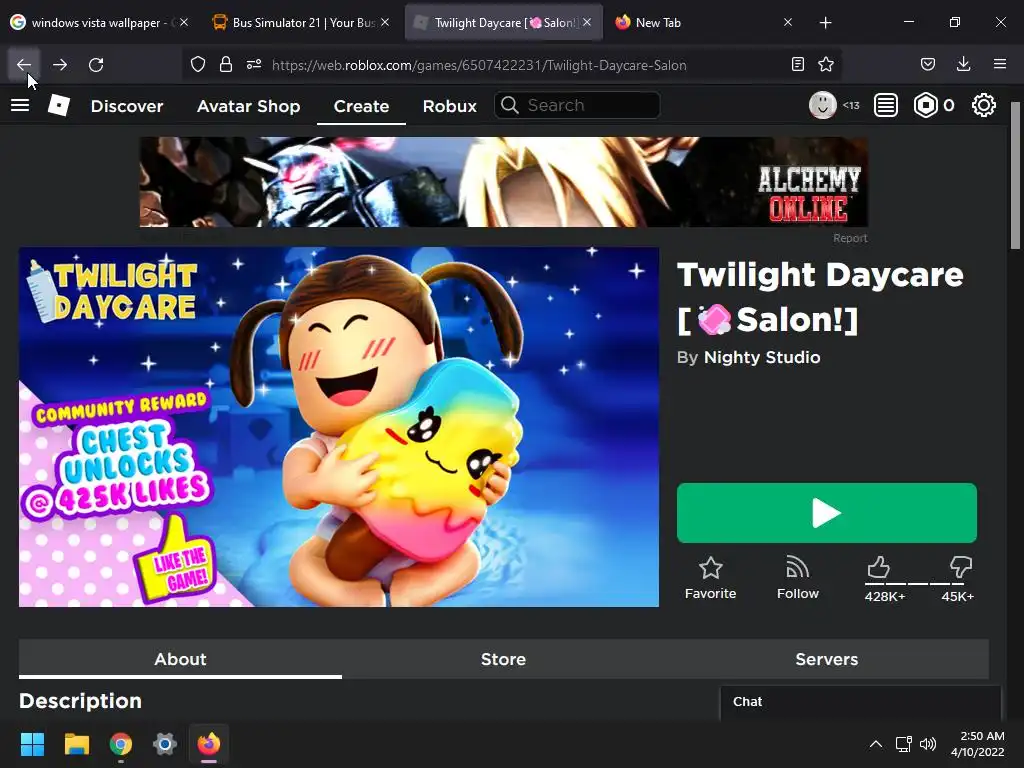Open tracking protection shield icon
Viewport: 1024px width, 768px height.
tap(198, 64)
